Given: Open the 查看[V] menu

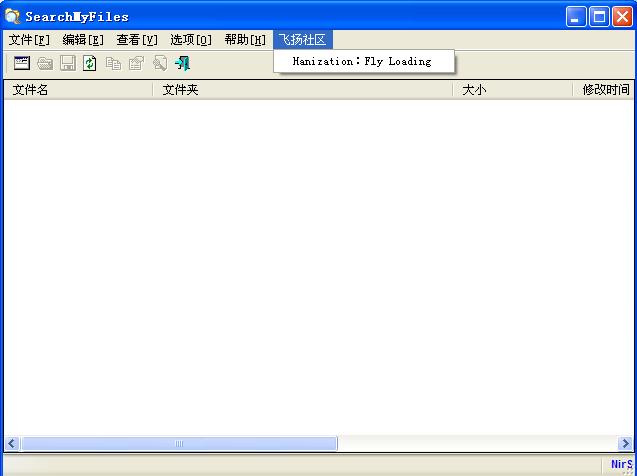Looking at the screenshot, I should pos(137,40).
